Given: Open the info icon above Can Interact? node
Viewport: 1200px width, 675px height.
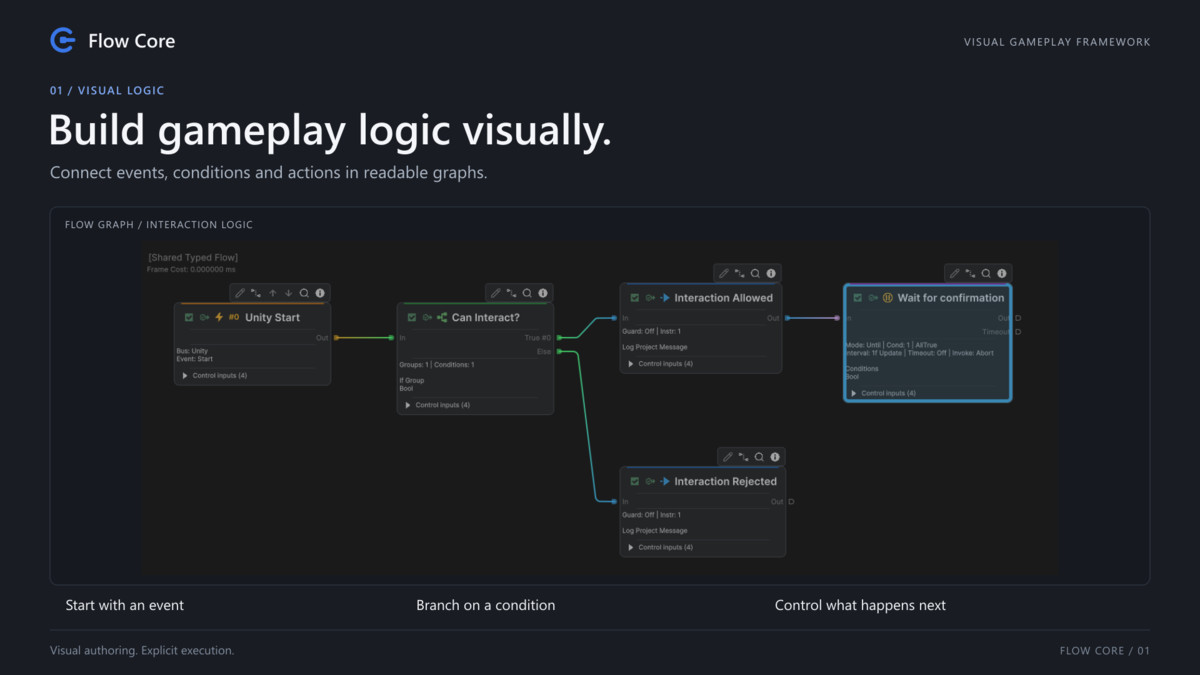Looking at the screenshot, I should [x=543, y=293].
